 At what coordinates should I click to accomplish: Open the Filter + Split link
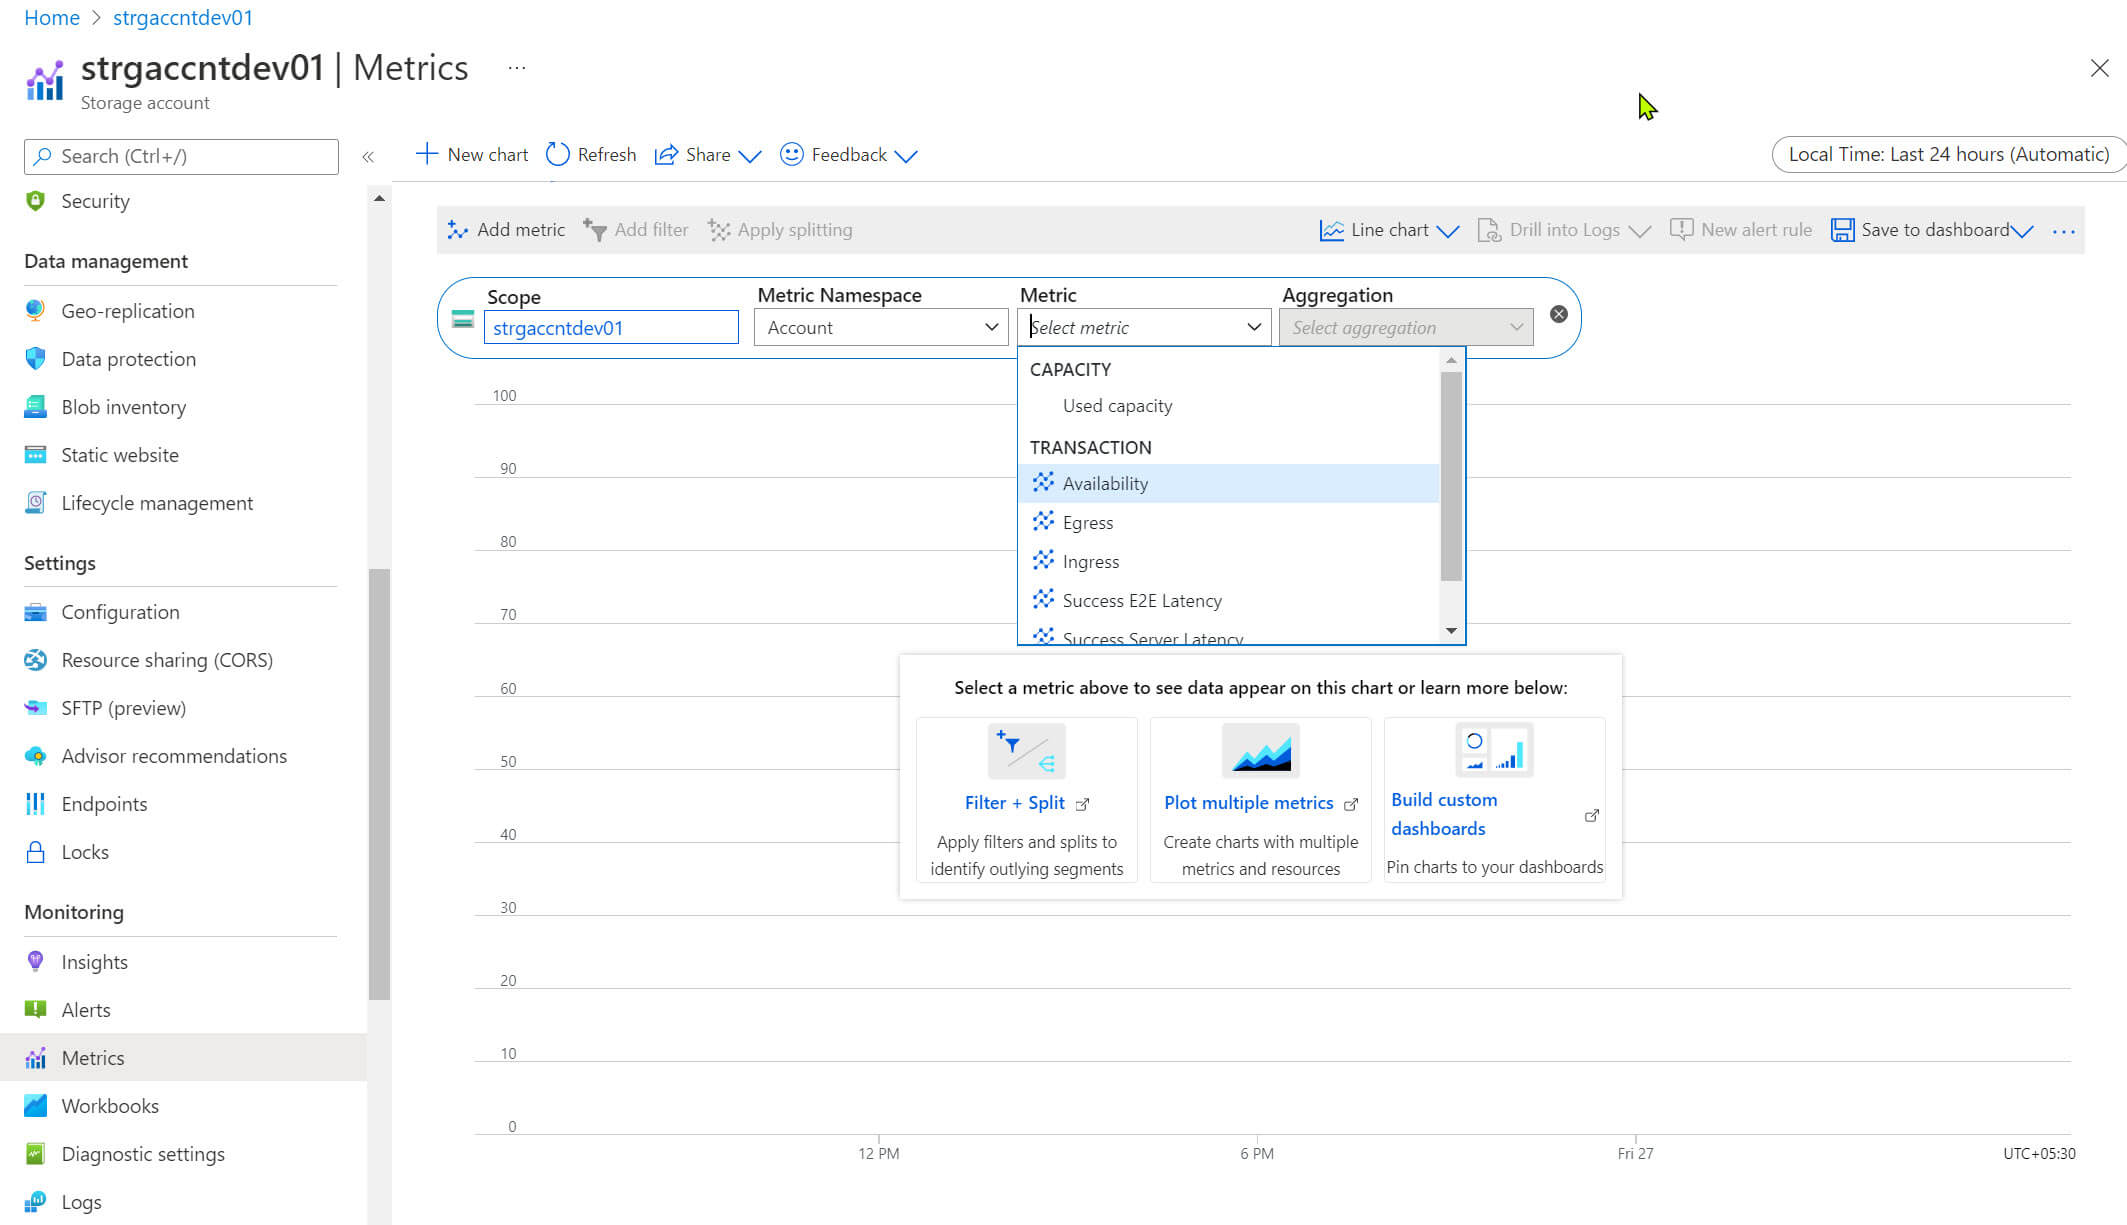point(1014,803)
